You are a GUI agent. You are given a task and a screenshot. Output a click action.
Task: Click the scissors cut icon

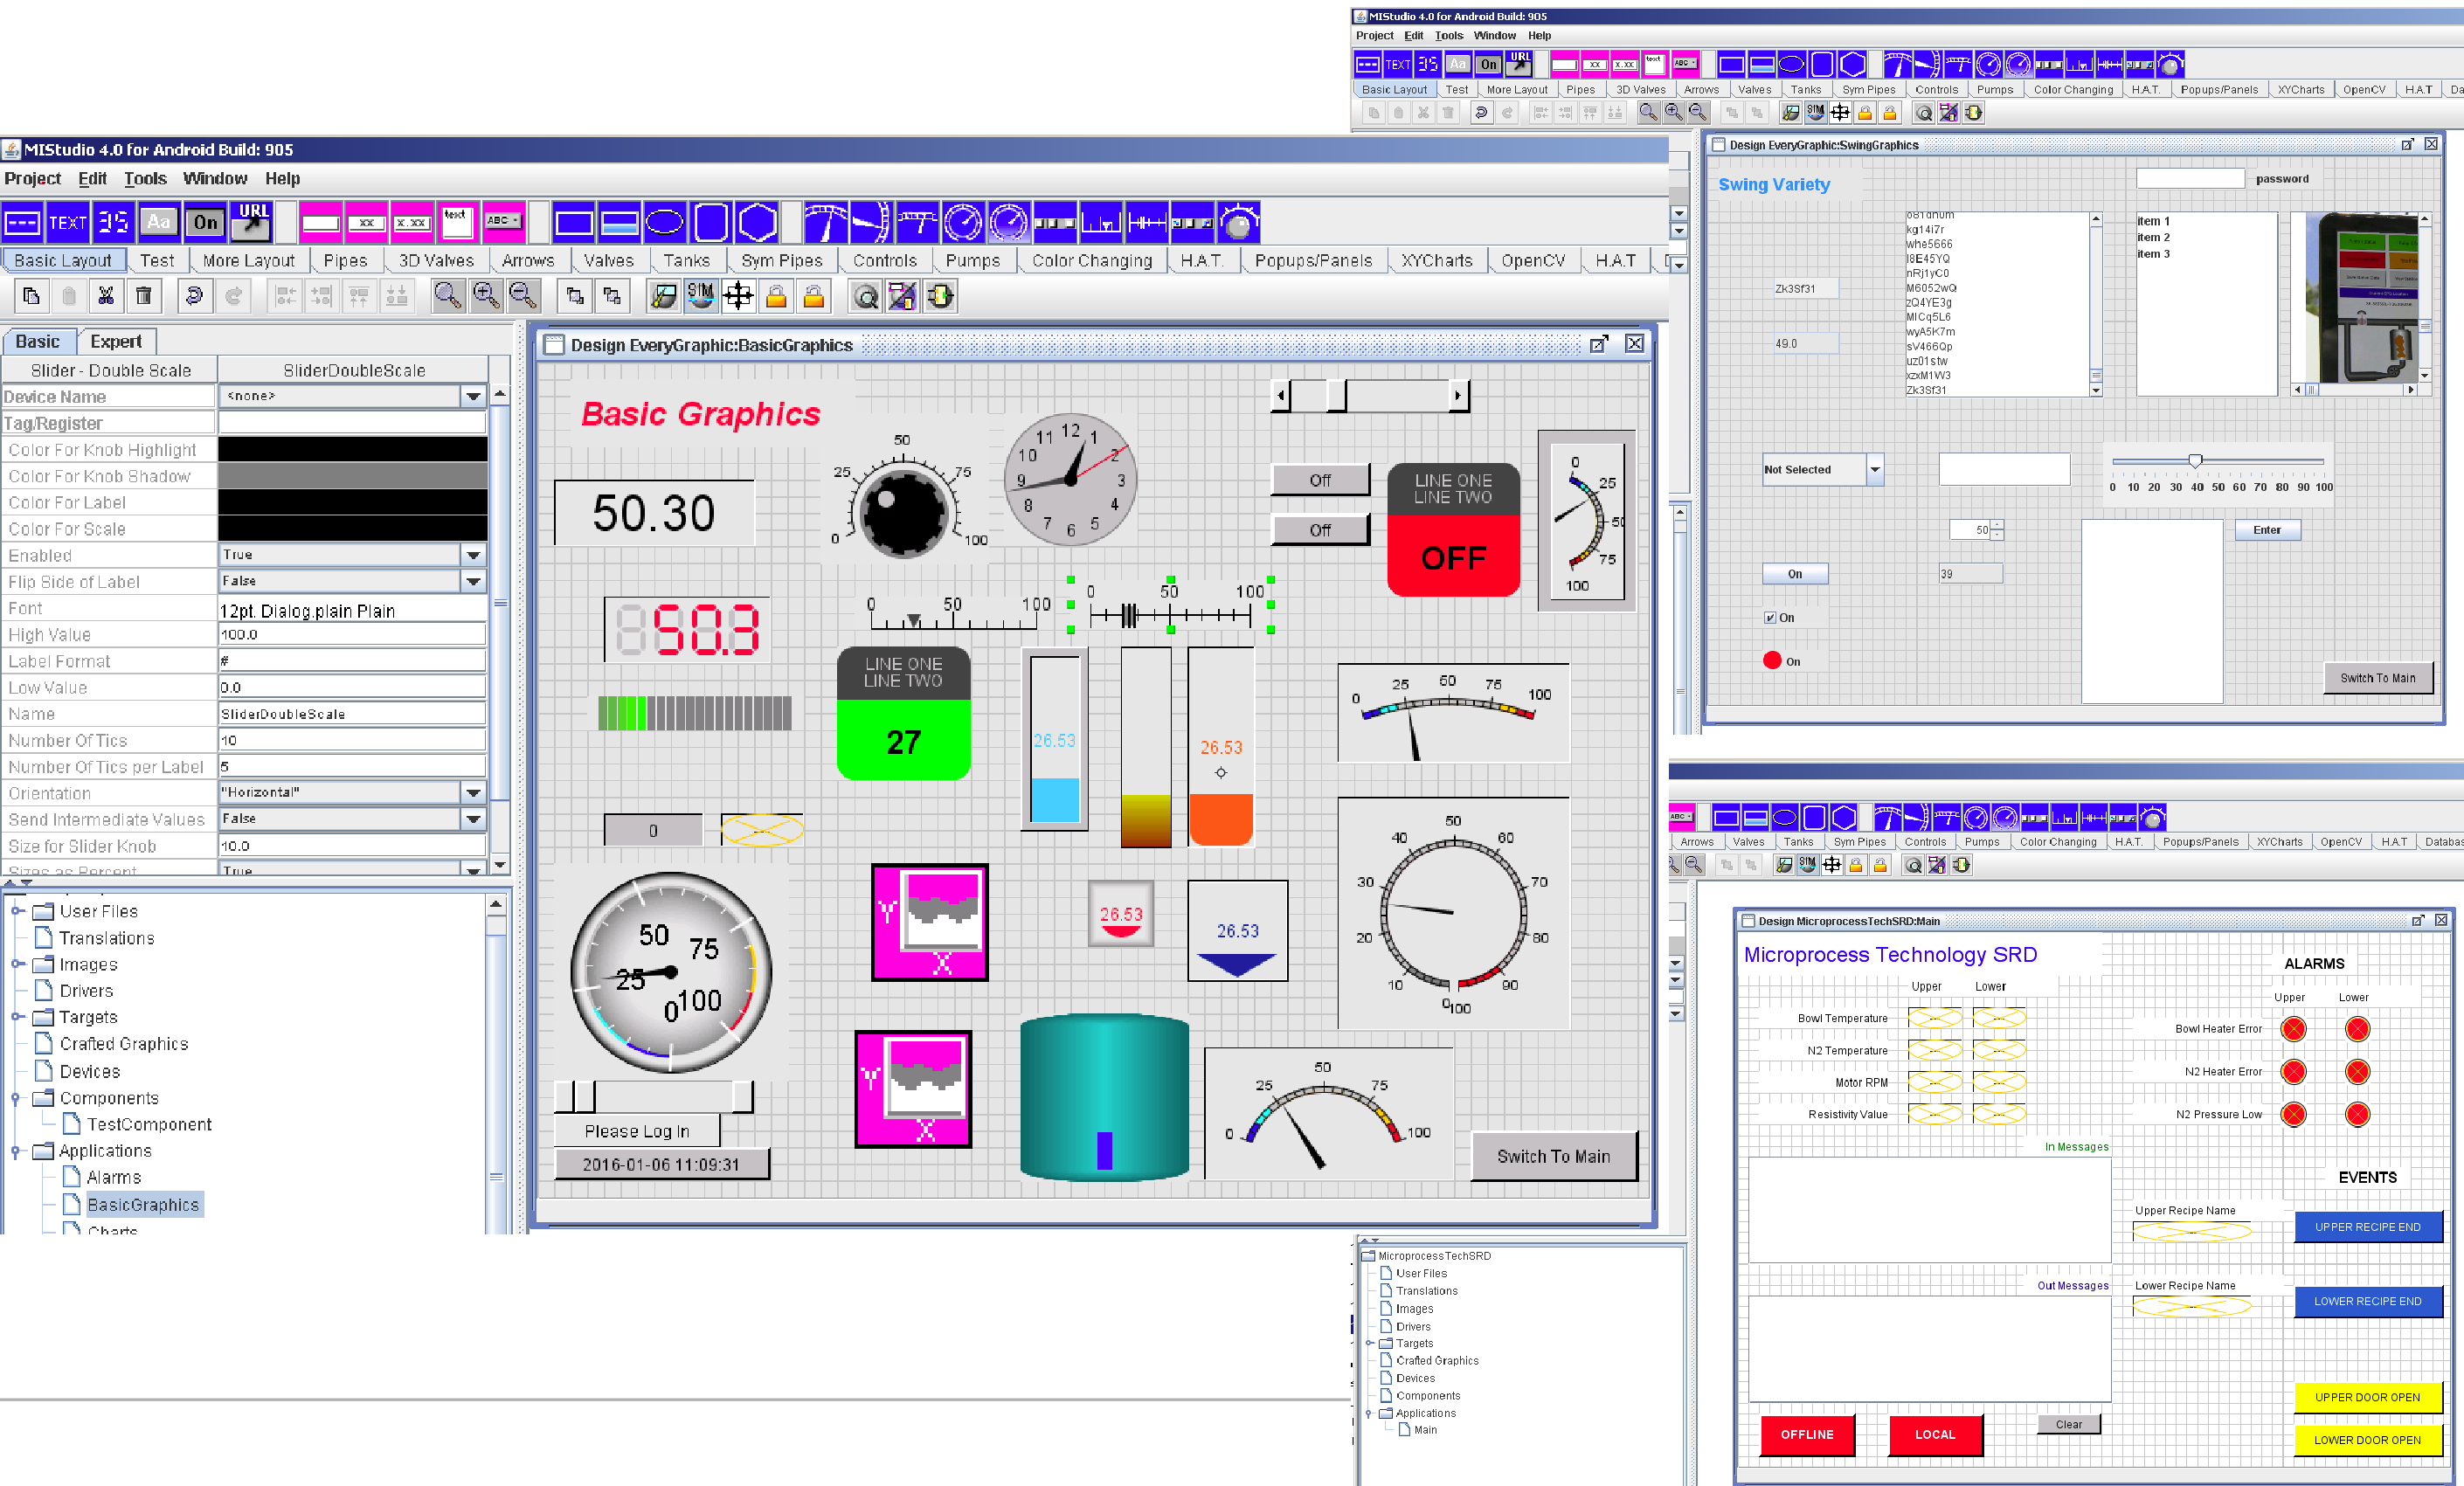(x=106, y=296)
